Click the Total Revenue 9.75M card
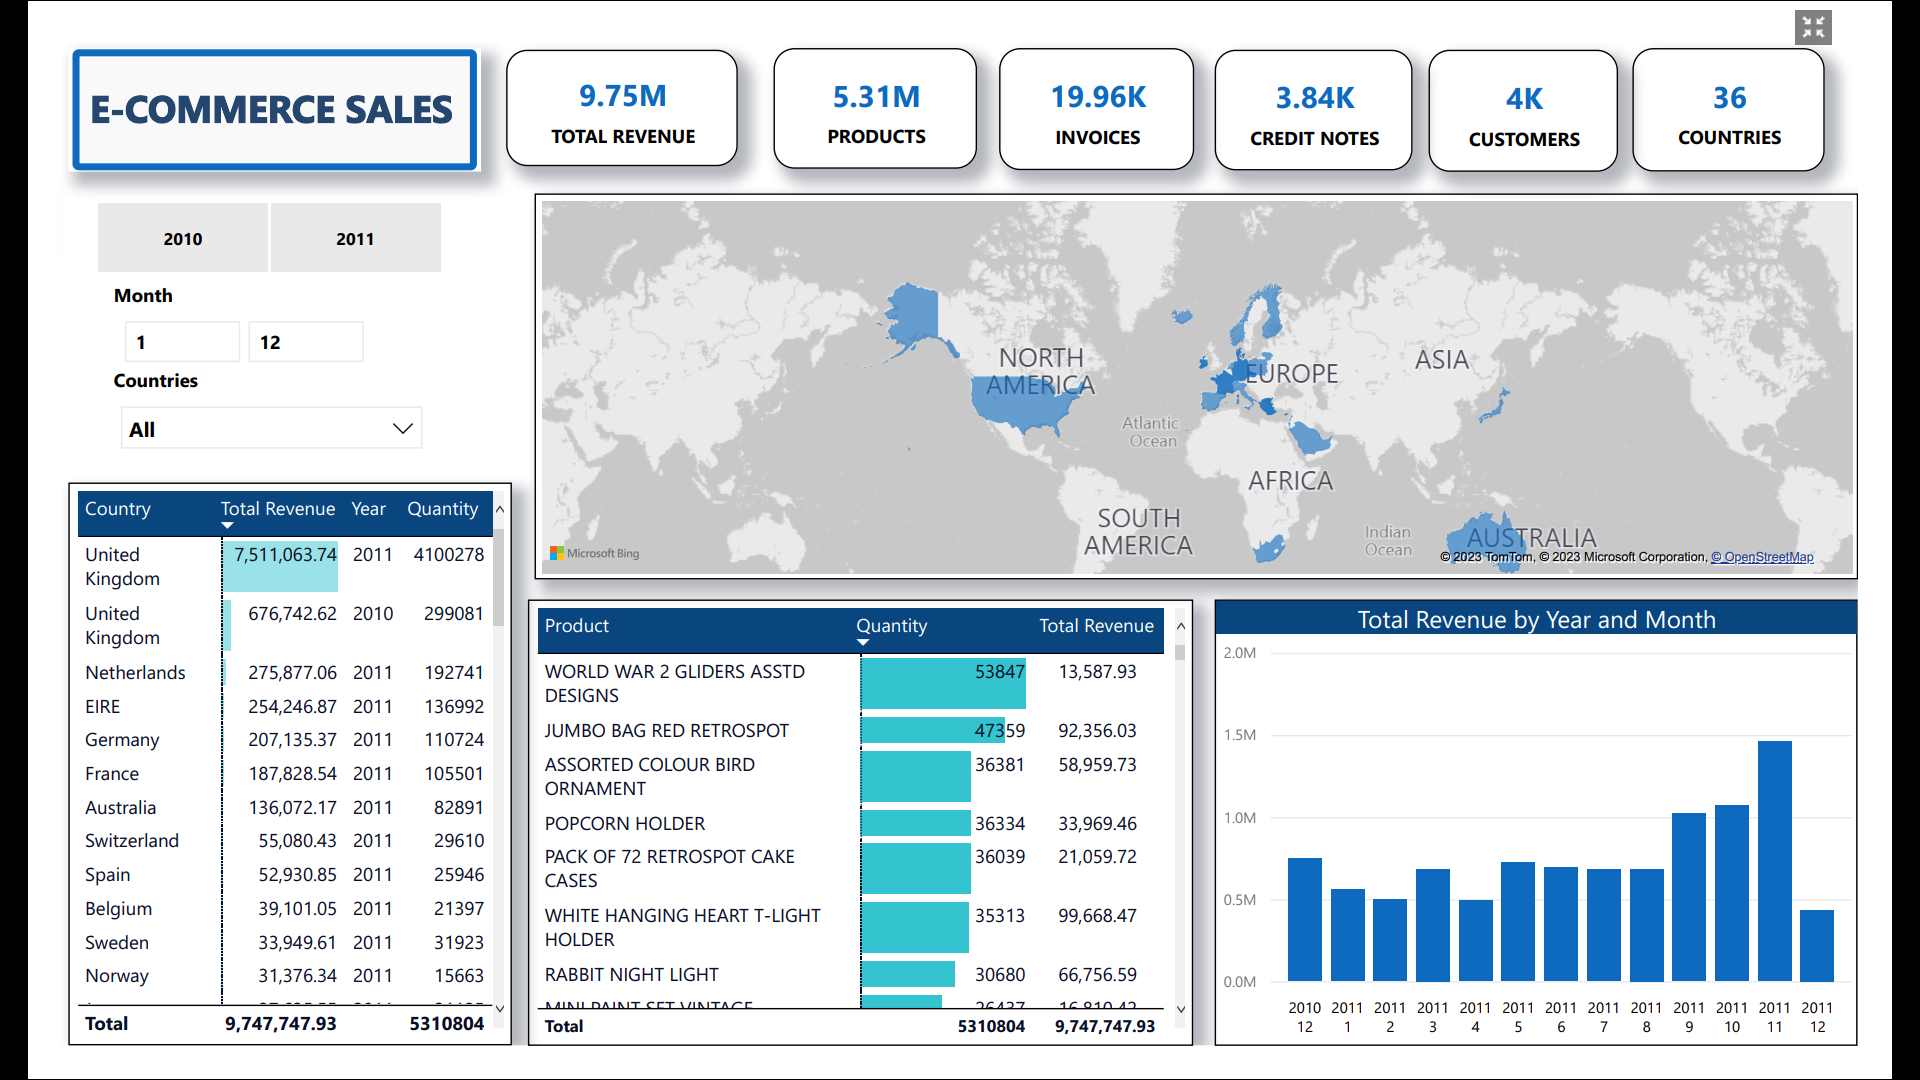The image size is (1920, 1080). (622, 110)
